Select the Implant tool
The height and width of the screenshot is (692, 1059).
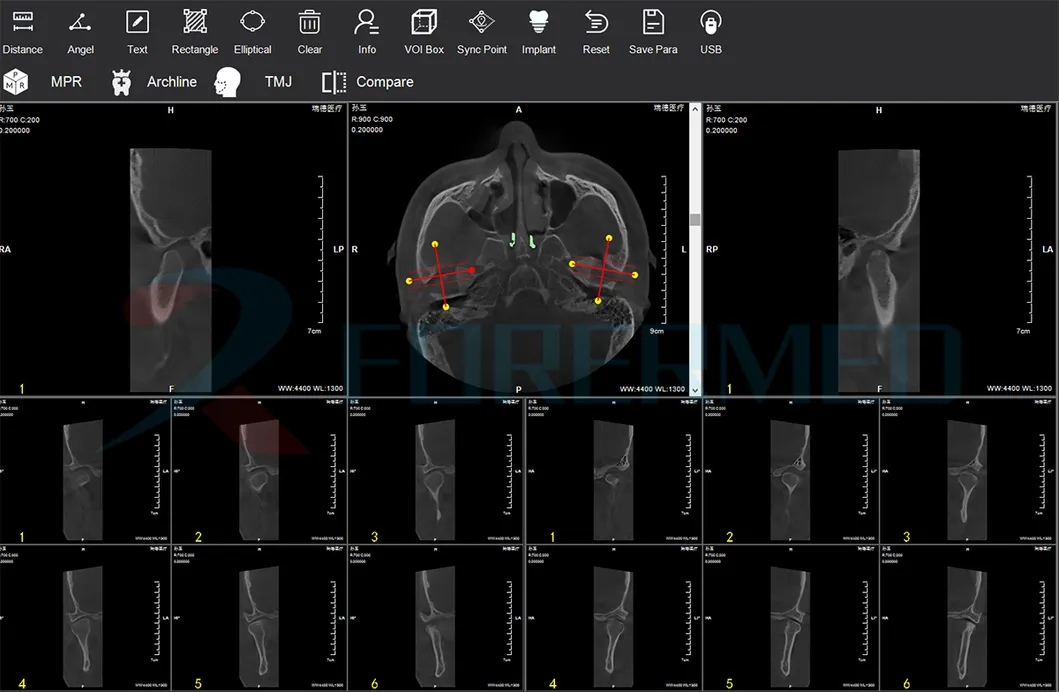click(539, 30)
